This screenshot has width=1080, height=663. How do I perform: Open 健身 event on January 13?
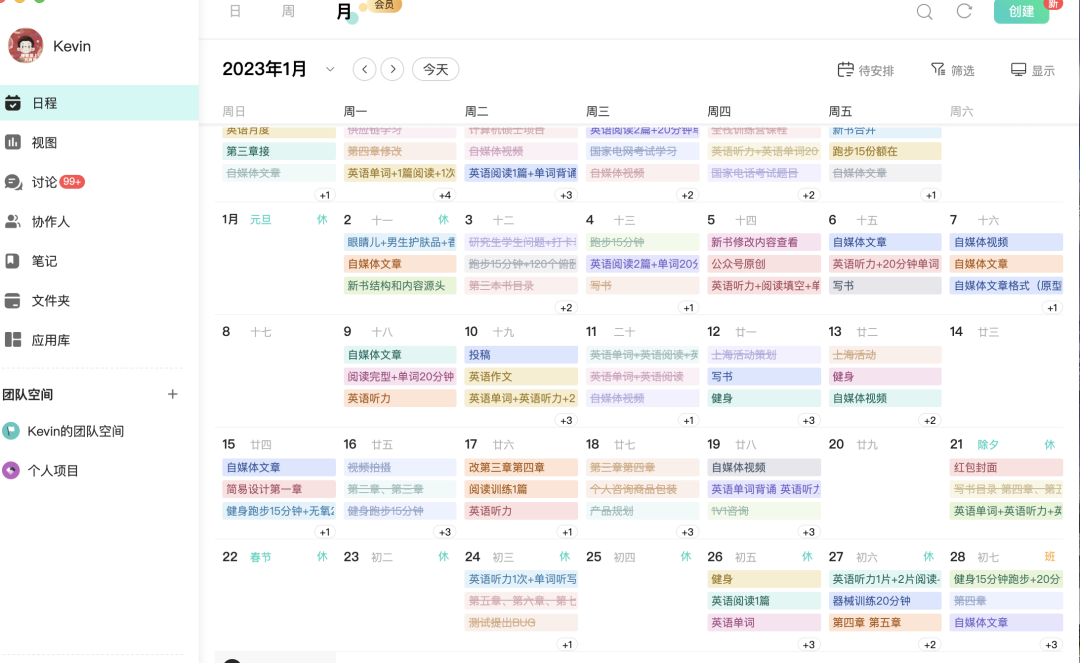(885, 377)
